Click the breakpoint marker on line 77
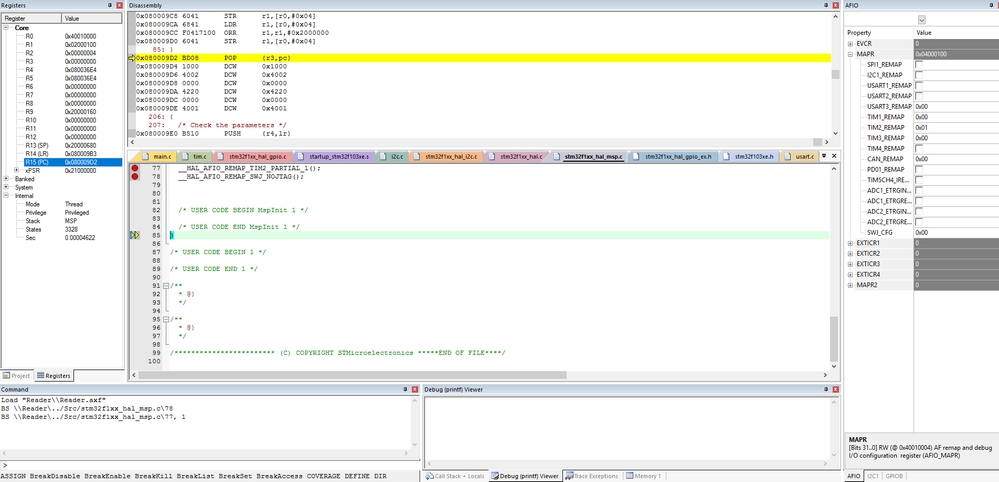The width and height of the screenshot is (999, 482). (134, 168)
